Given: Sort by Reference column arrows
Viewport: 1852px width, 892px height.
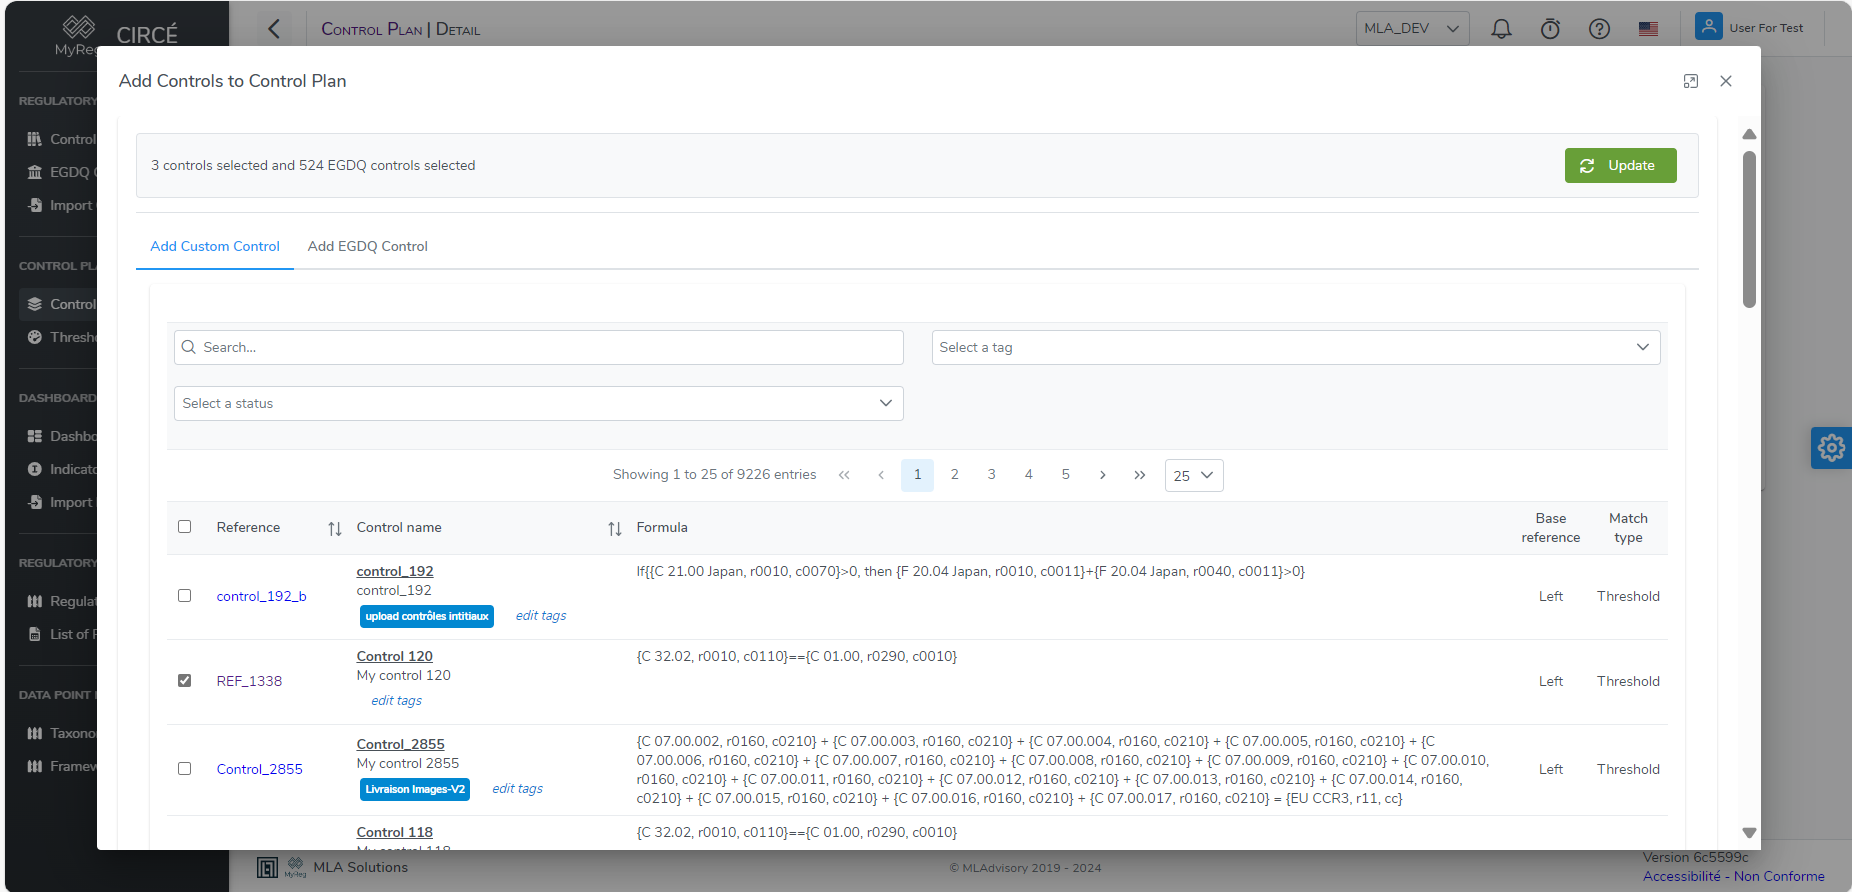Looking at the screenshot, I should pyautogui.click(x=335, y=529).
